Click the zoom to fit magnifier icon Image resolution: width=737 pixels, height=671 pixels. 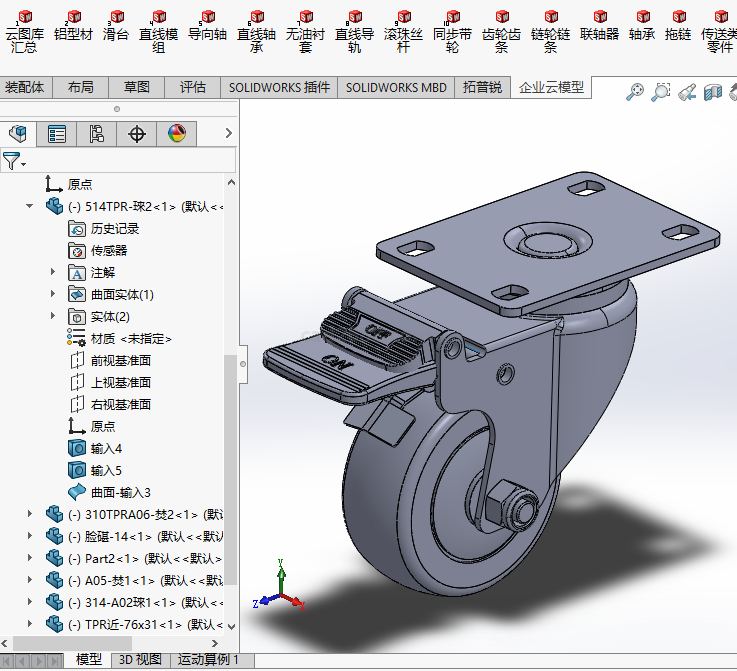(x=635, y=93)
